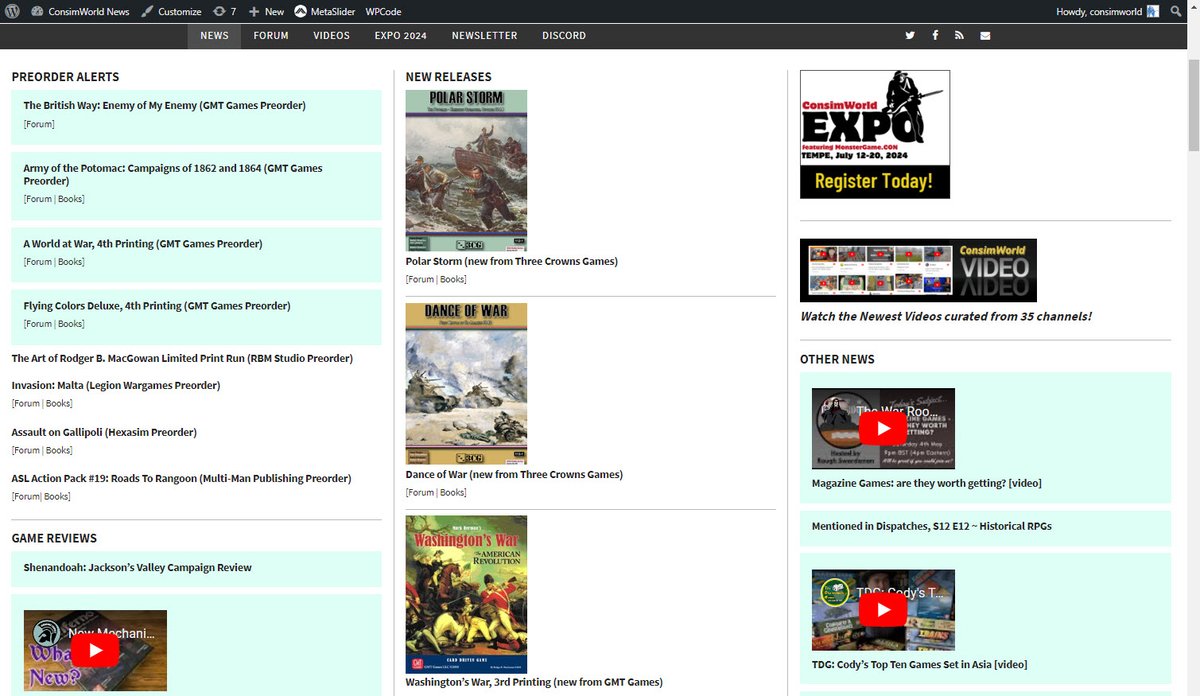
Task: Open WPCode in admin bar
Action: (x=383, y=11)
